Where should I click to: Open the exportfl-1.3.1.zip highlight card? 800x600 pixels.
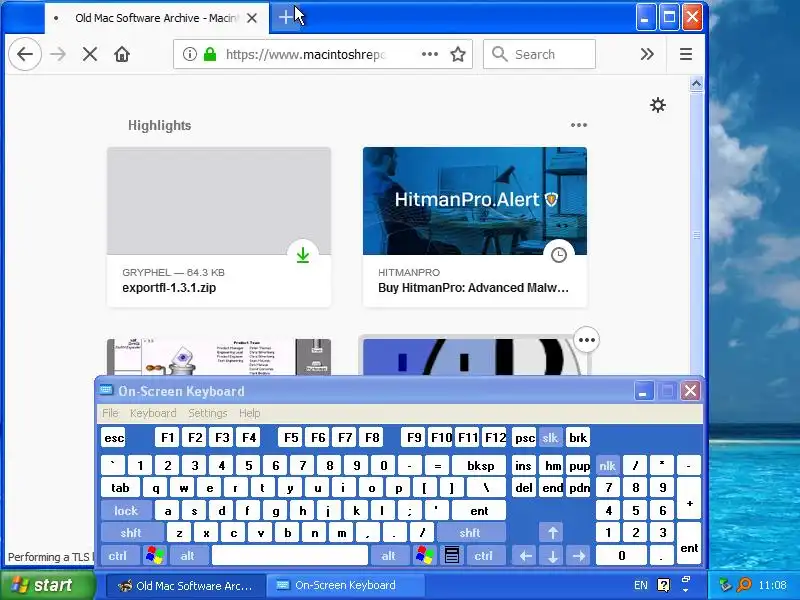coord(219,227)
